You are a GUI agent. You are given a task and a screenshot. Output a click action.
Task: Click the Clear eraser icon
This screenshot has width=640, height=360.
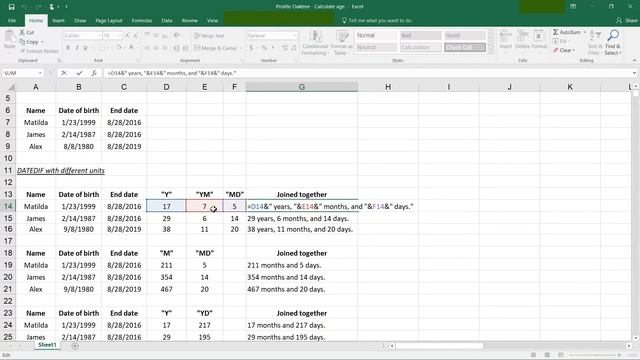point(556,50)
